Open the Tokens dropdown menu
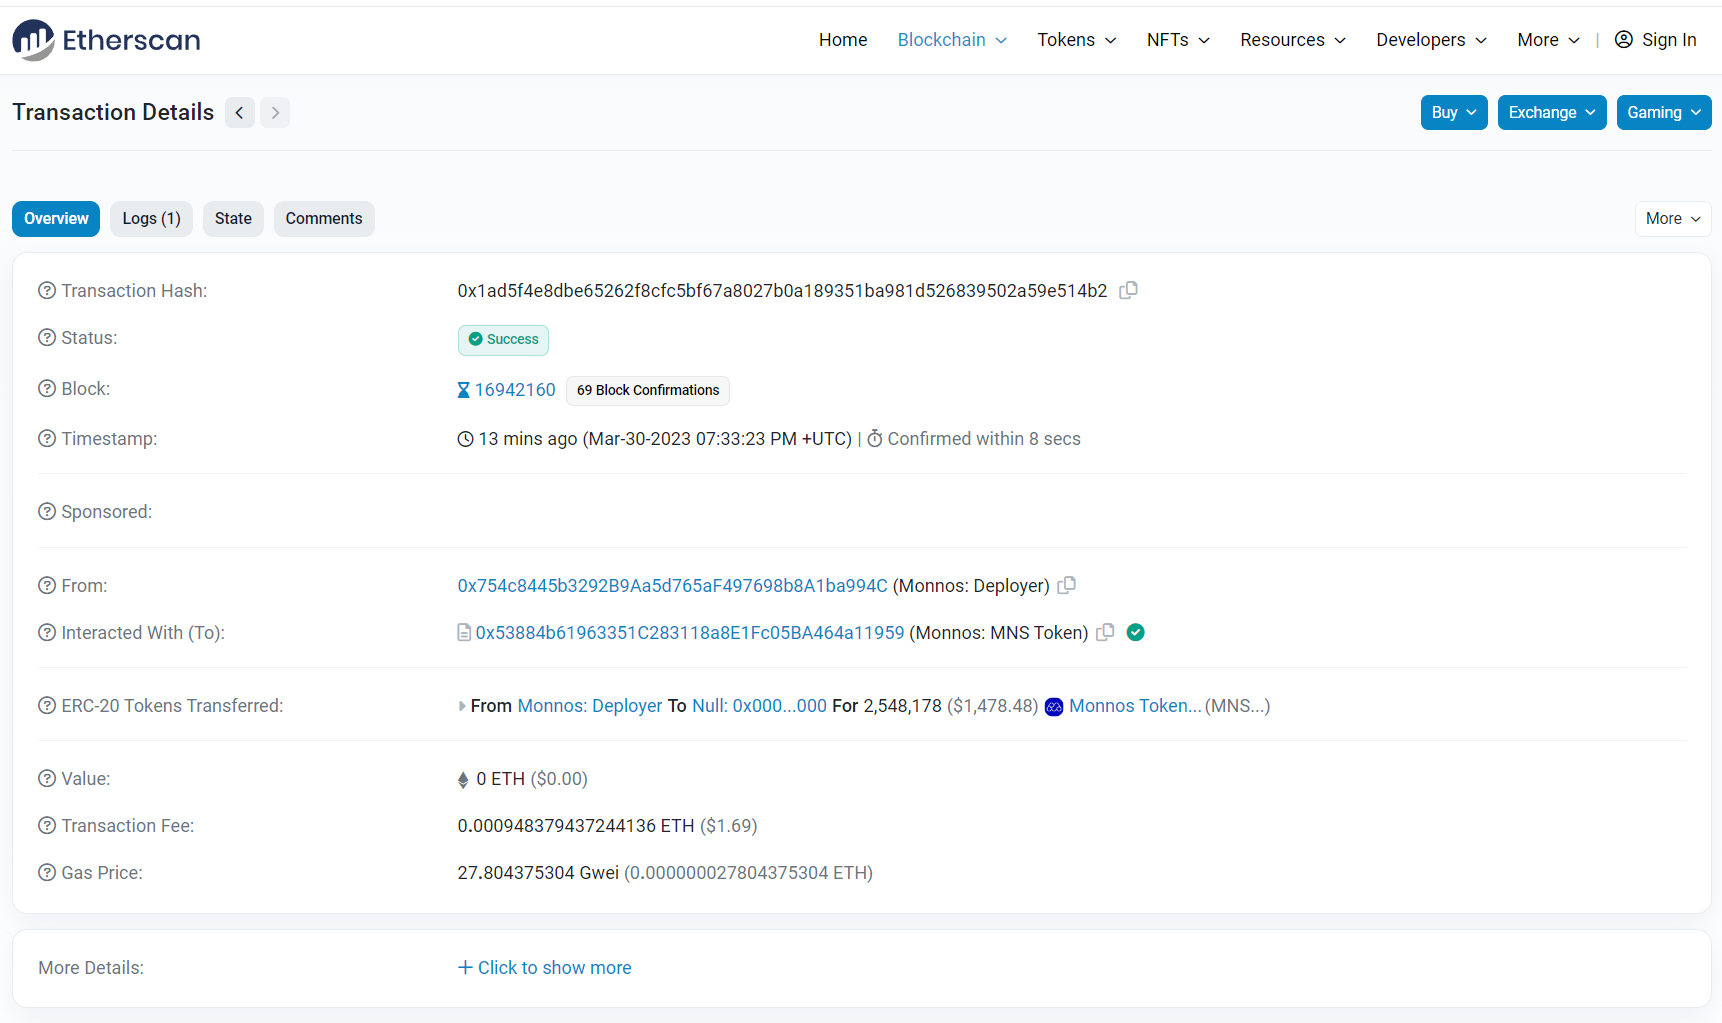 click(1077, 40)
